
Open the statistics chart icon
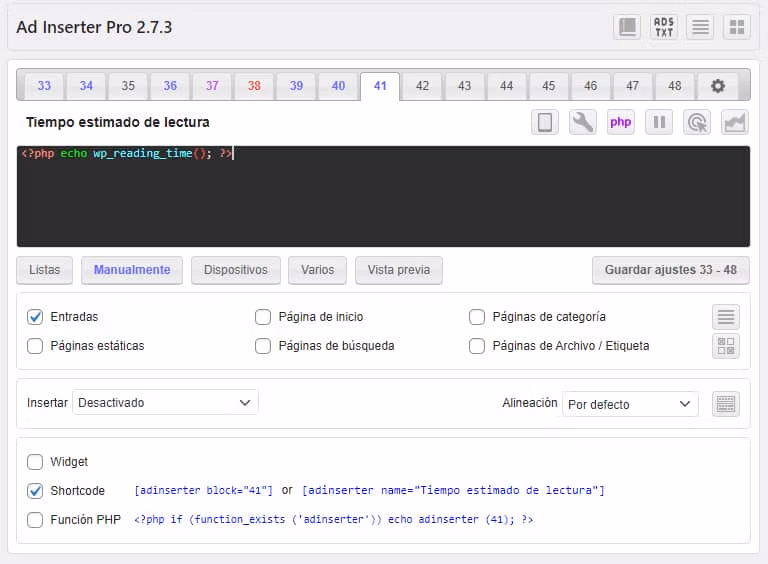735,122
